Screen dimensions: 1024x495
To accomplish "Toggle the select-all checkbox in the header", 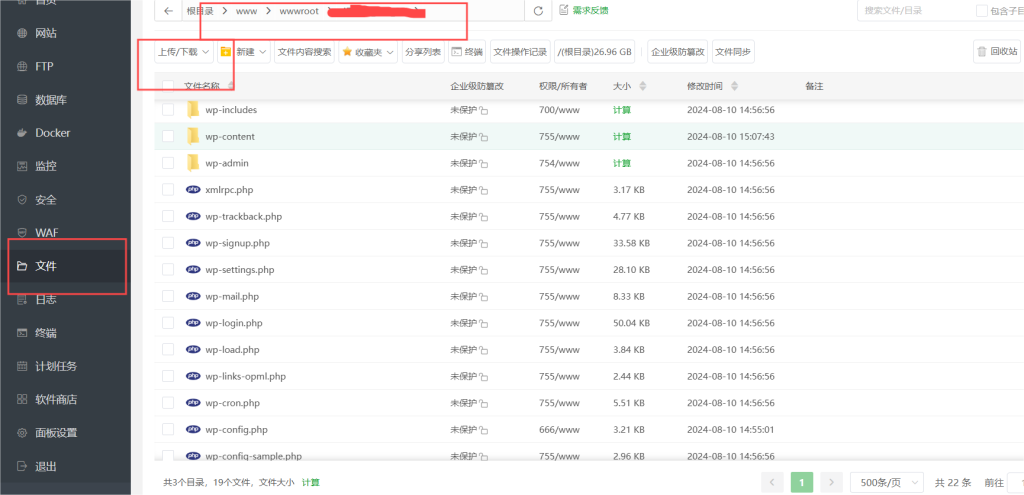I will coord(168,86).
